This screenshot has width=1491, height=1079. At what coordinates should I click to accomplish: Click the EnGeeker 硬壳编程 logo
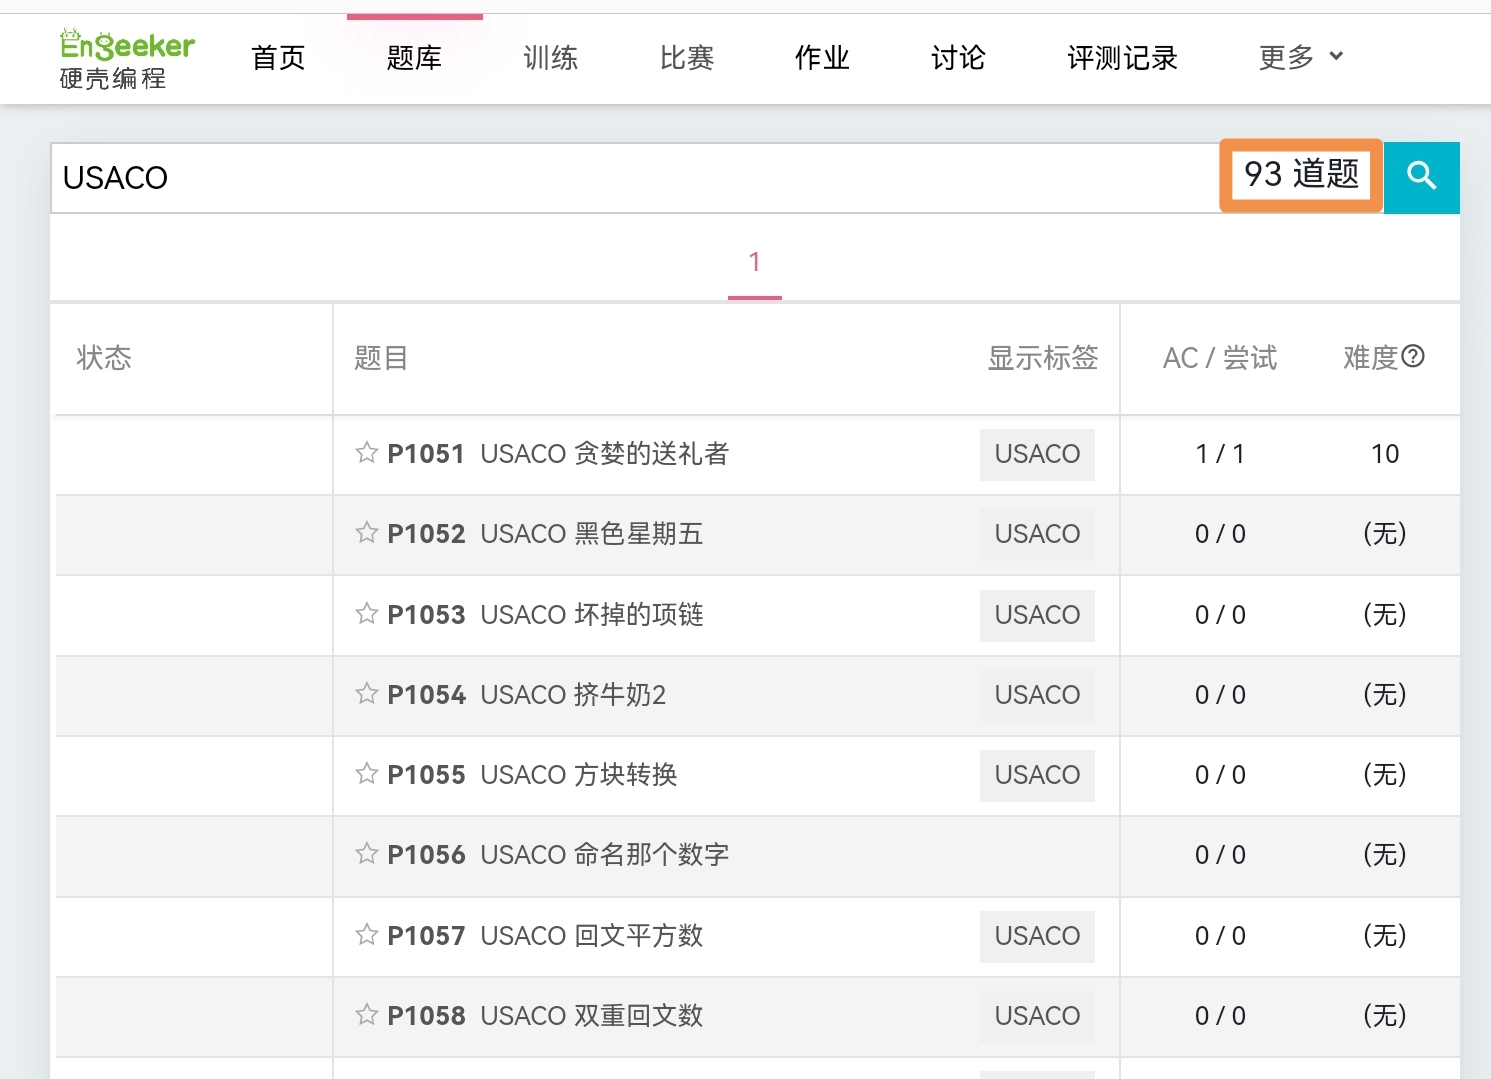127,59
